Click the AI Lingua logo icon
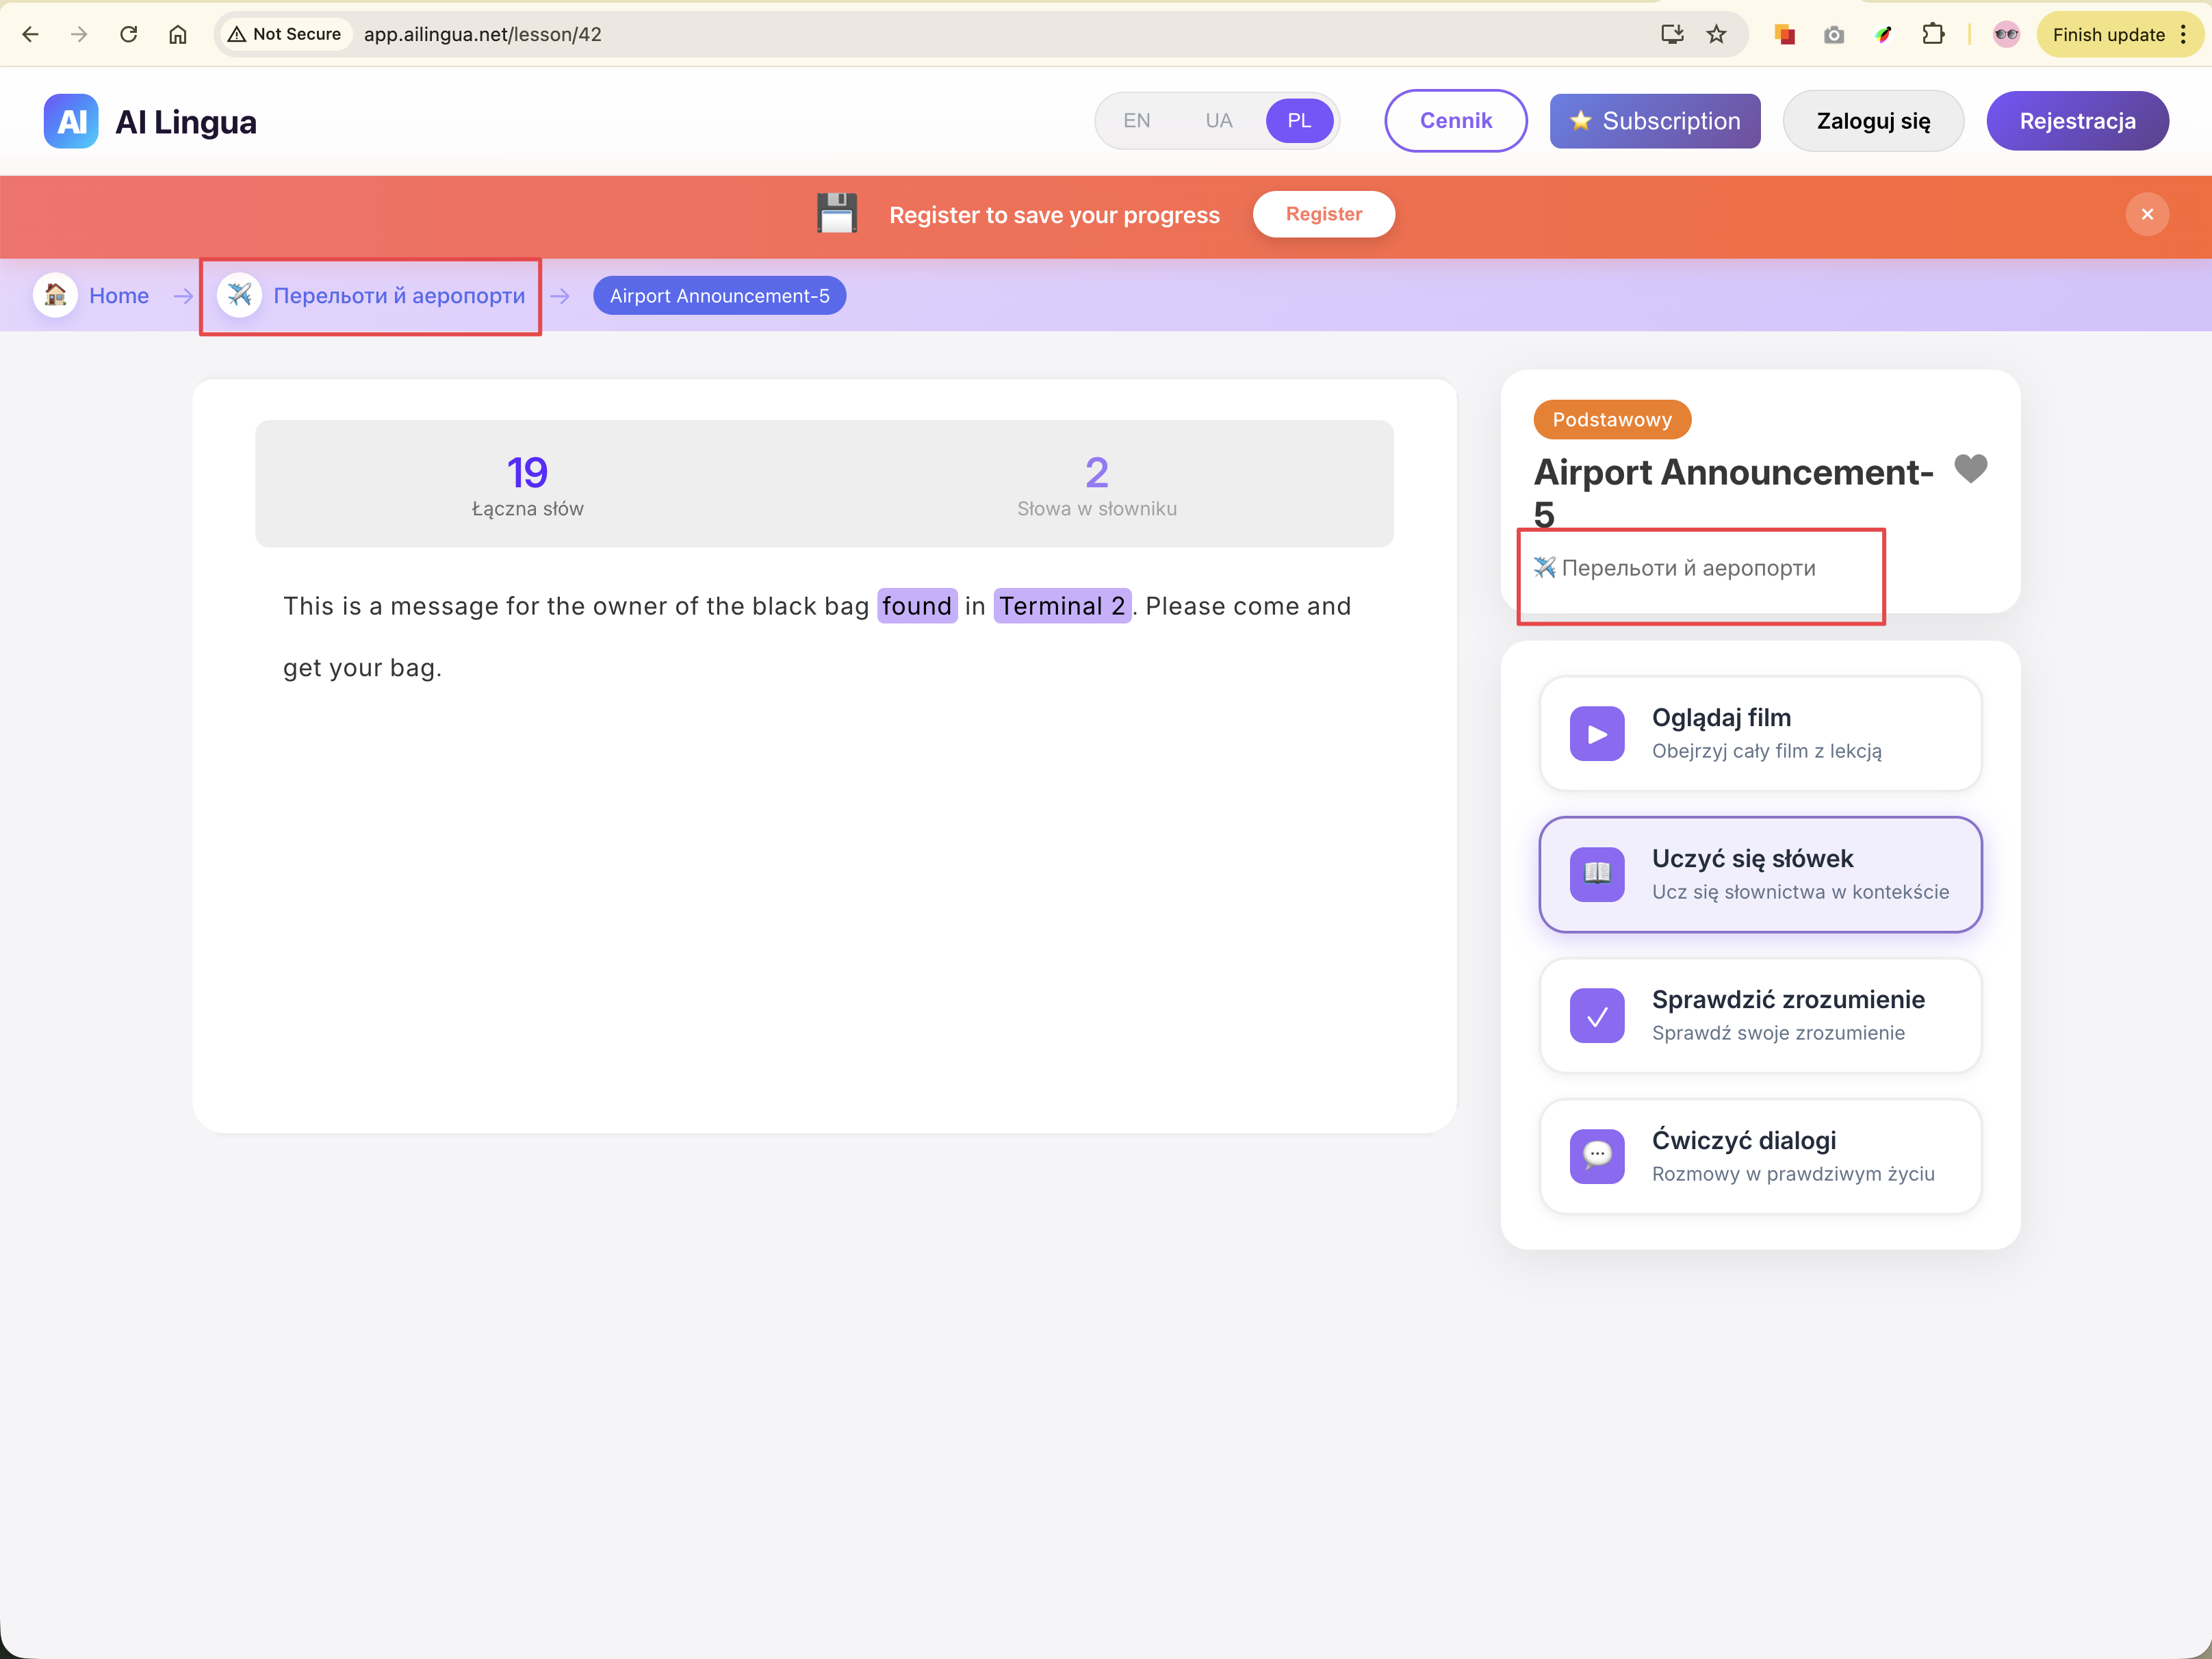Image resolution: width=2212 pixels, height=1659 pixels. [x=70, y=121]
